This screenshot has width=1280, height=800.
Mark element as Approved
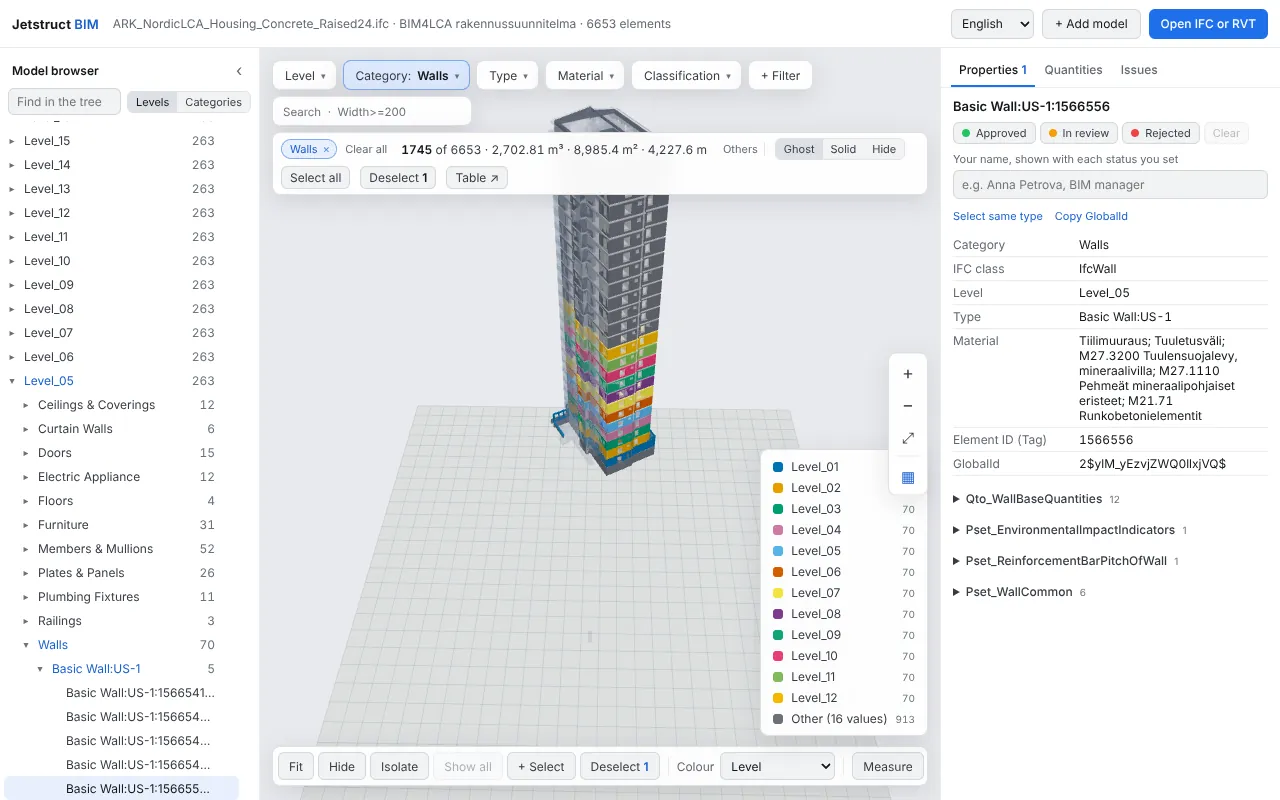994,133
